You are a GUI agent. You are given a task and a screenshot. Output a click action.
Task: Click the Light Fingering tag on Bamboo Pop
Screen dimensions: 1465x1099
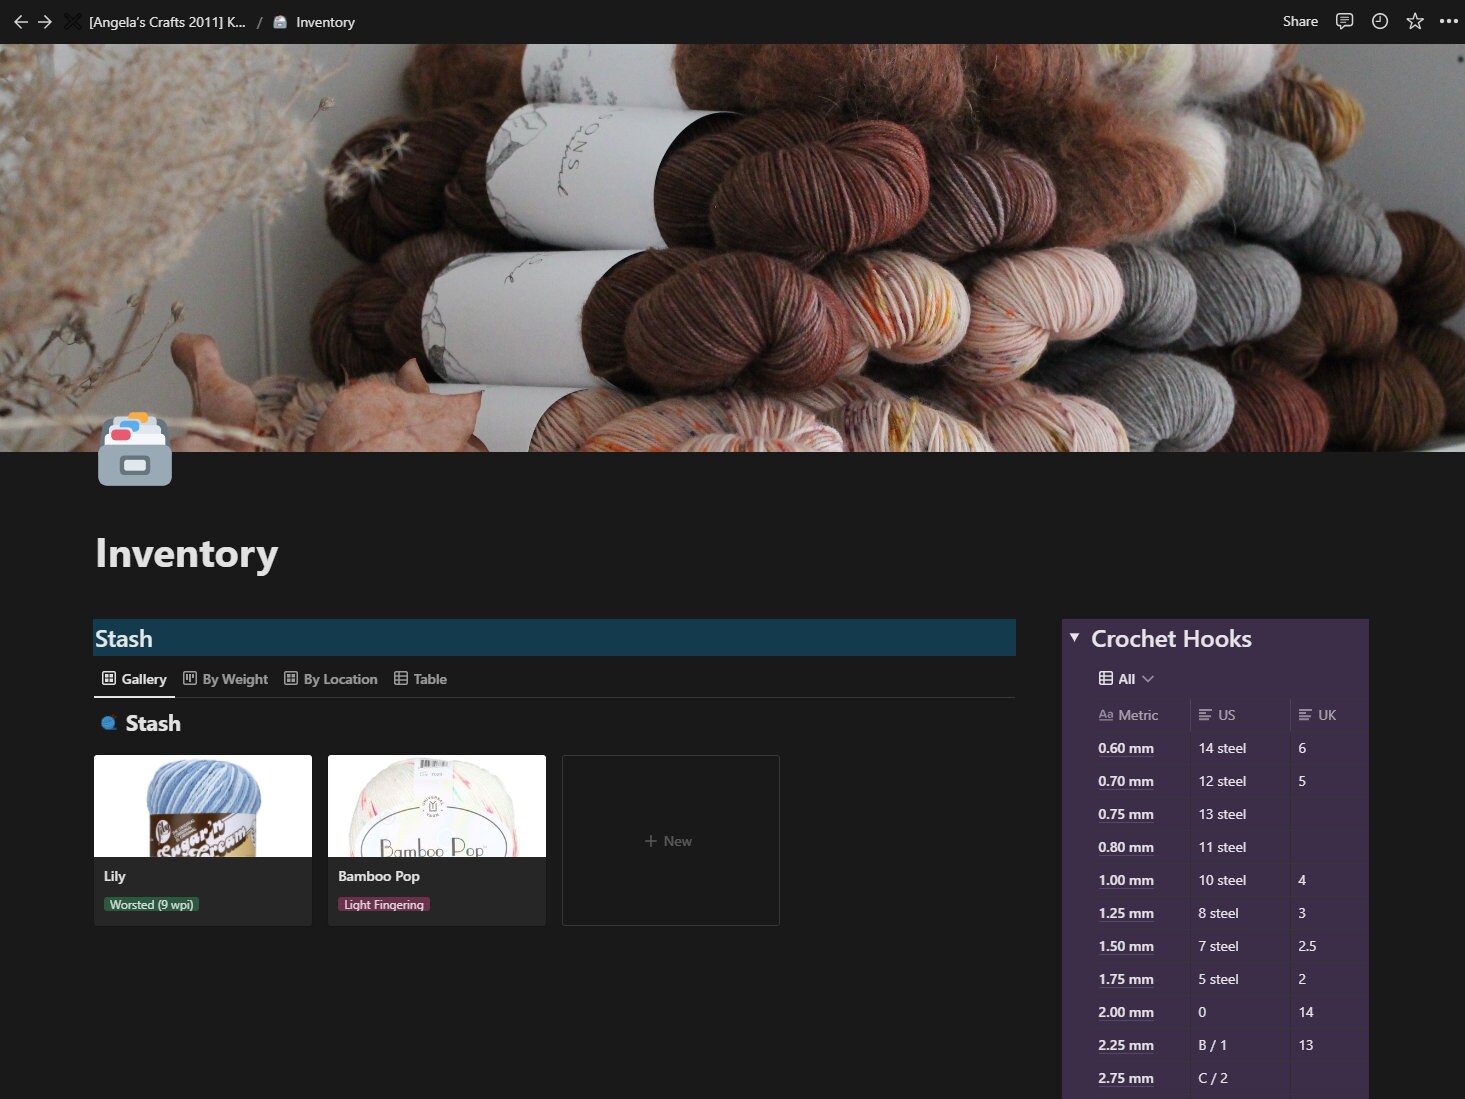coord(382,903)
